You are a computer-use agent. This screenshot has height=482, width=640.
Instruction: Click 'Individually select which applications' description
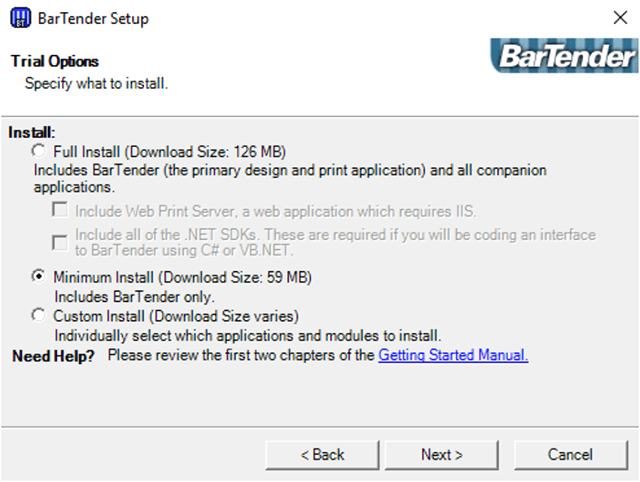[x=247, y=335]
